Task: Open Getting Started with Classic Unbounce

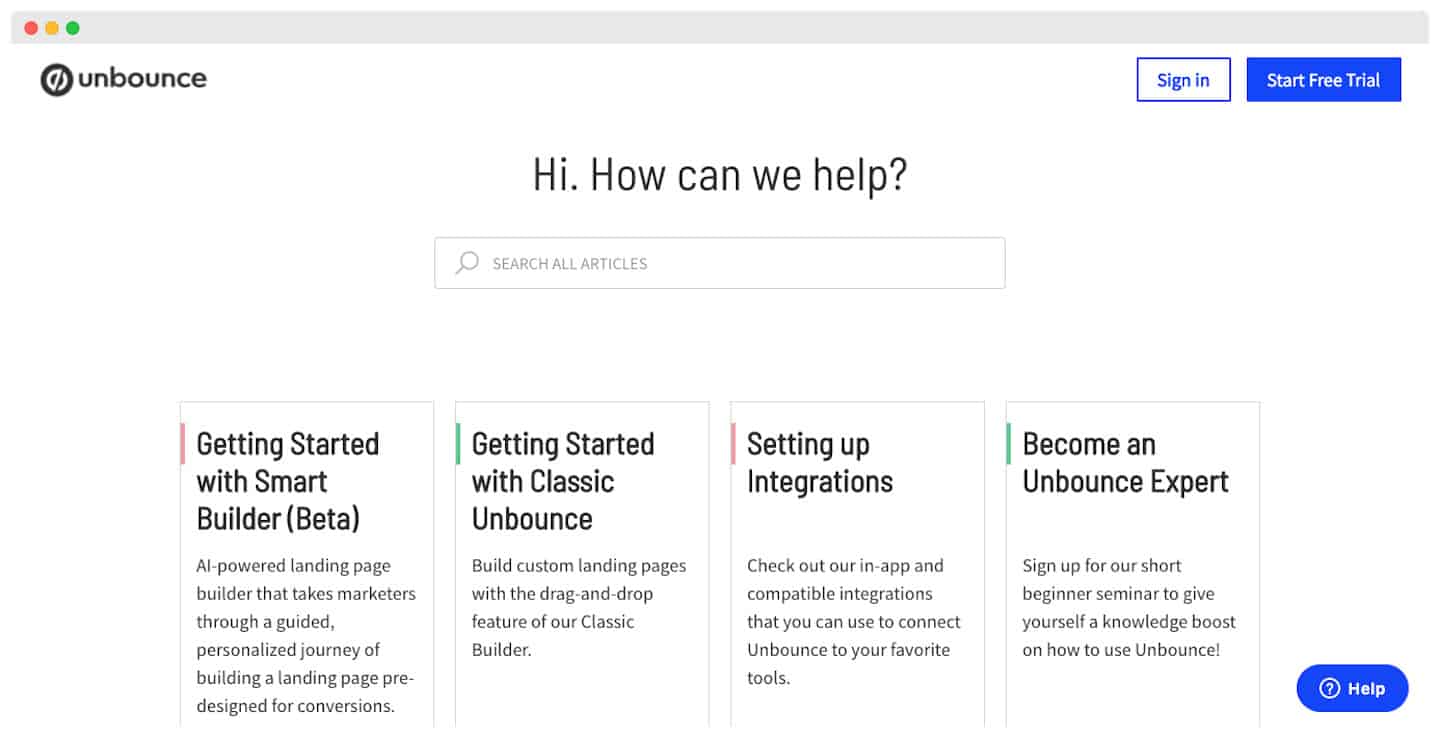Action: (563, 481)
